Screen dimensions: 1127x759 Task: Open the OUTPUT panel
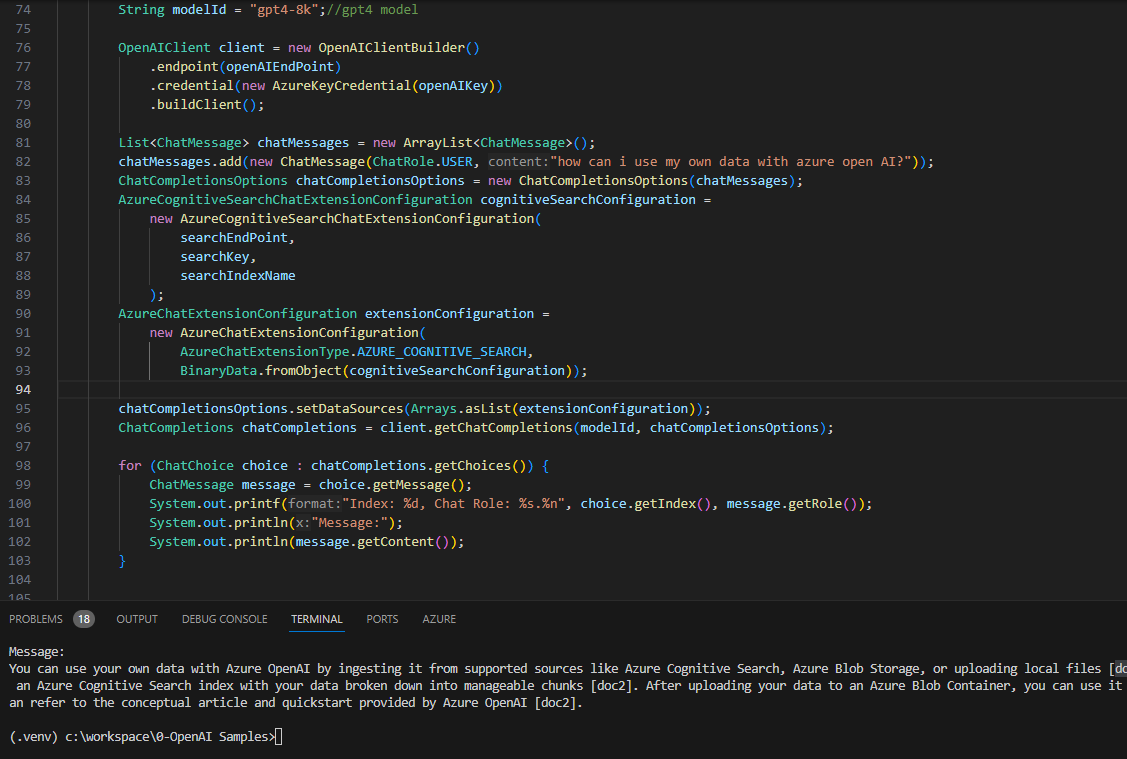pyautogui.click(x=136, y=618)
